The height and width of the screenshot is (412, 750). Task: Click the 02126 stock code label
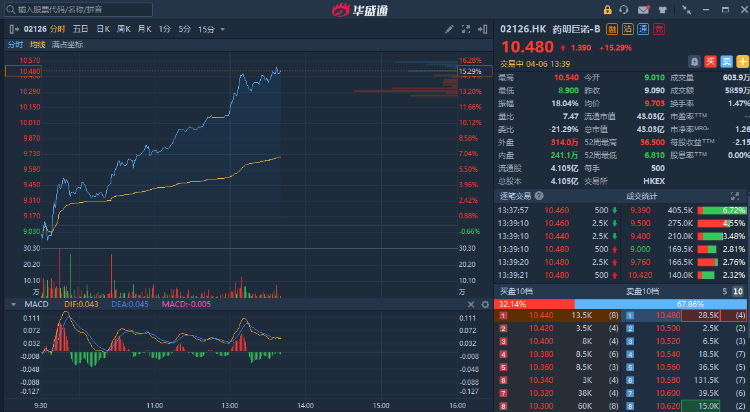(x=35, y=29)
